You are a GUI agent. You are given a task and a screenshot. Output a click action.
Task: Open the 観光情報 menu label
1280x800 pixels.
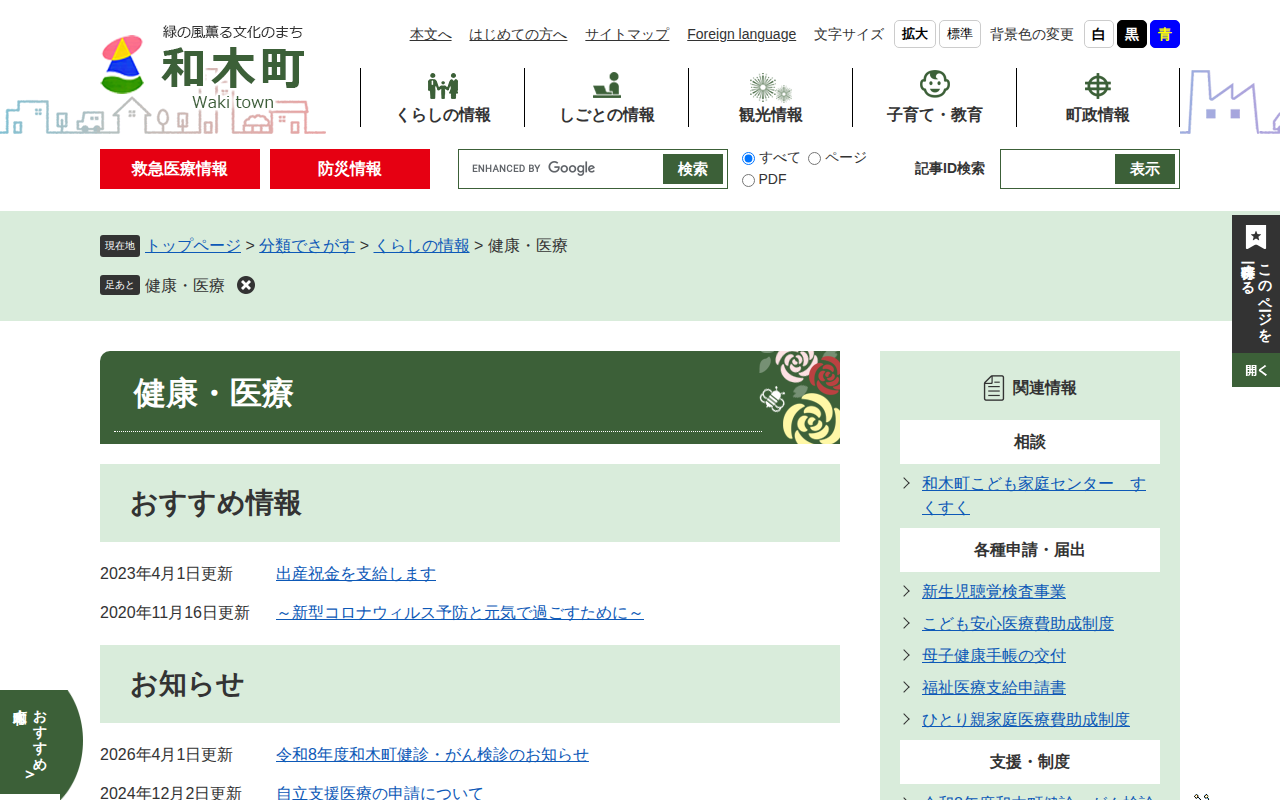[x=771, y=115]
